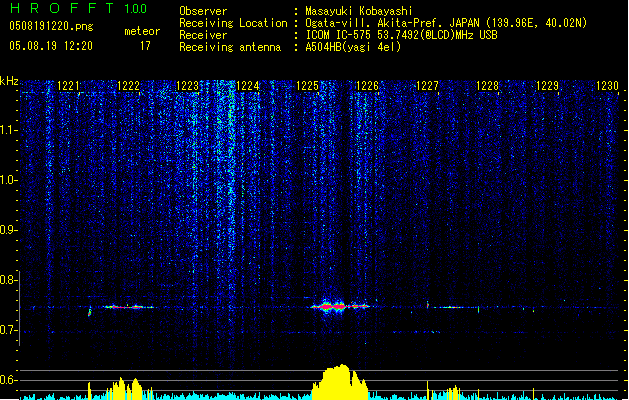Click the Receiver label
Viewport: 629px width, 400px height.
point(203,35)
